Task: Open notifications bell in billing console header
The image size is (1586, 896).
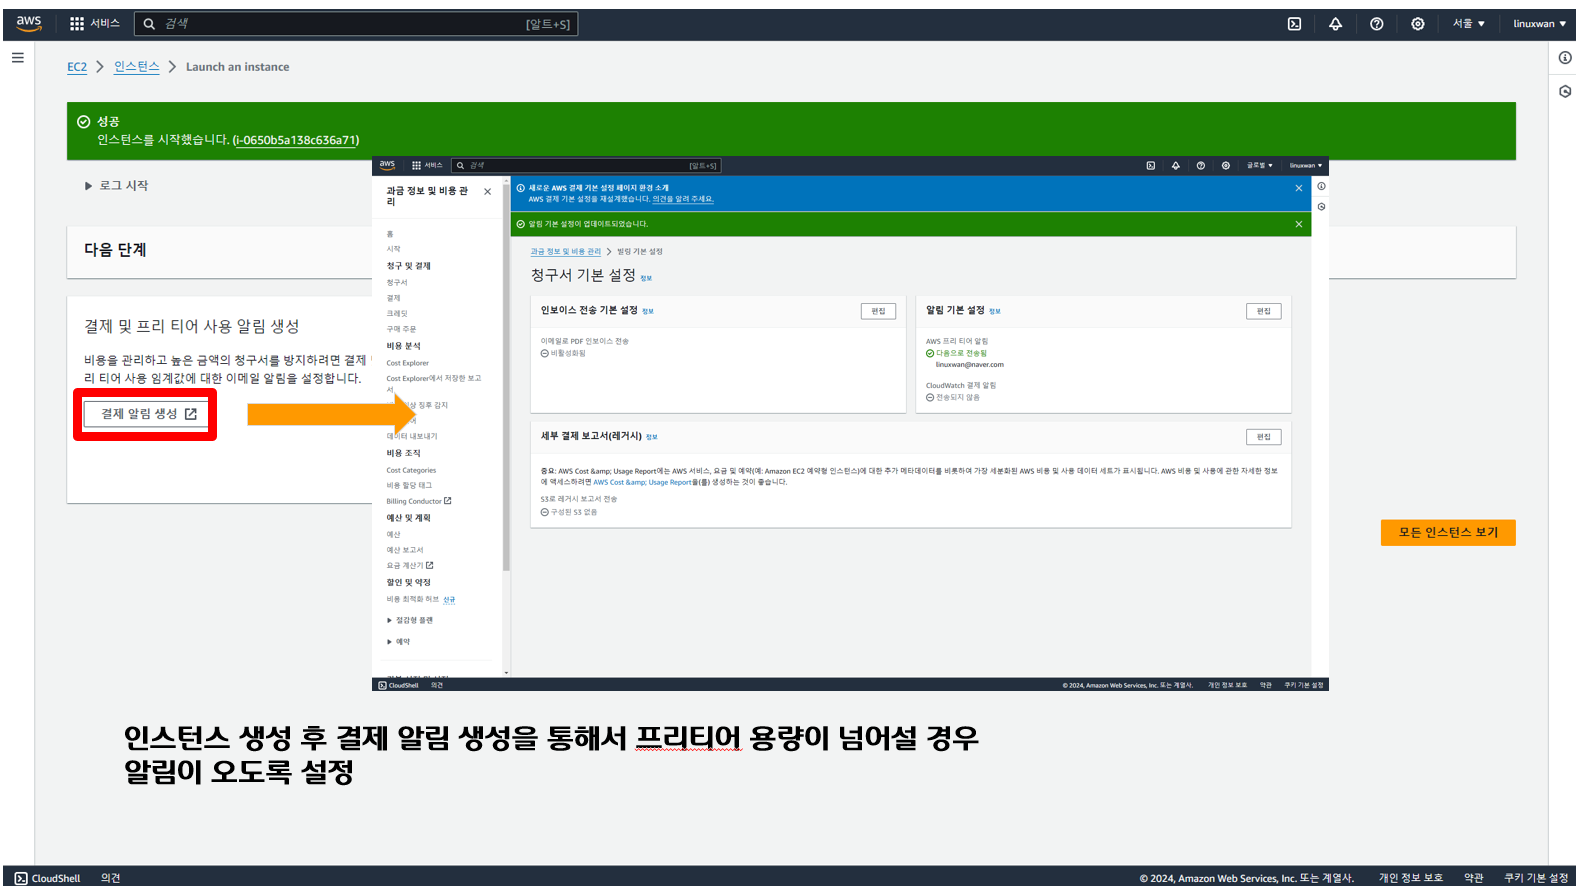Action: point(1176,166)
